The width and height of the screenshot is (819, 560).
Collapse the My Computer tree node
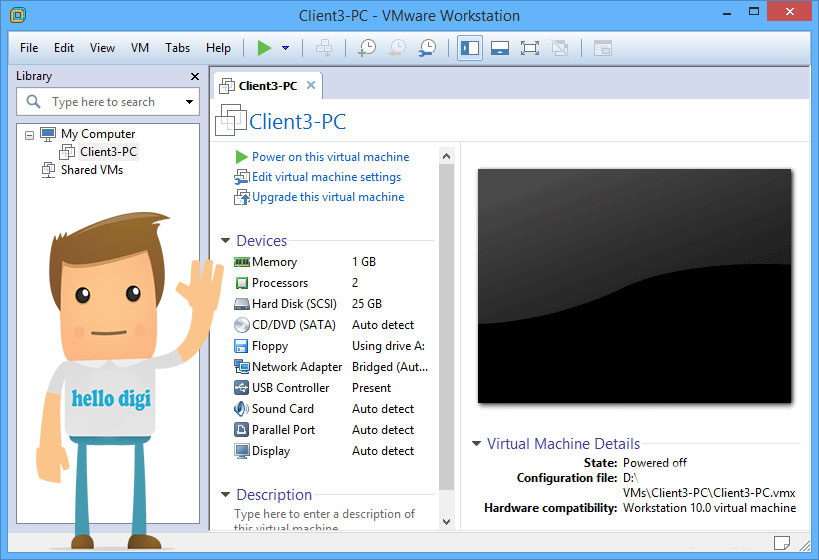(30, 135)
